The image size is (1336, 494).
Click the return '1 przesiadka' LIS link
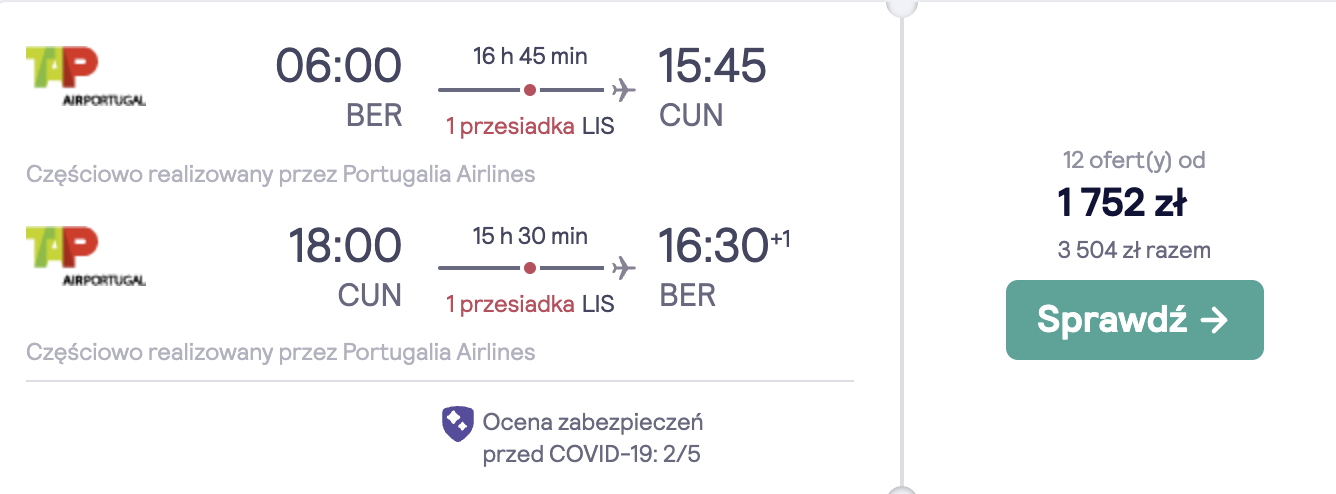[530, 304]
